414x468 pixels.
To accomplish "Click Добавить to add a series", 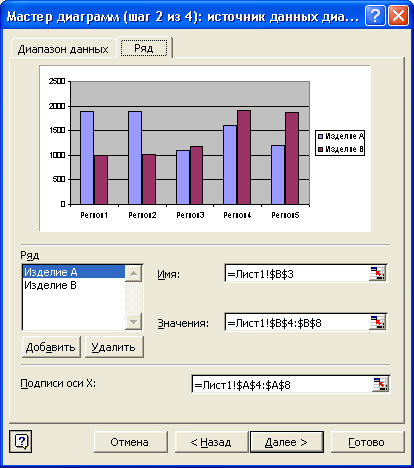I will coord(51,347).
